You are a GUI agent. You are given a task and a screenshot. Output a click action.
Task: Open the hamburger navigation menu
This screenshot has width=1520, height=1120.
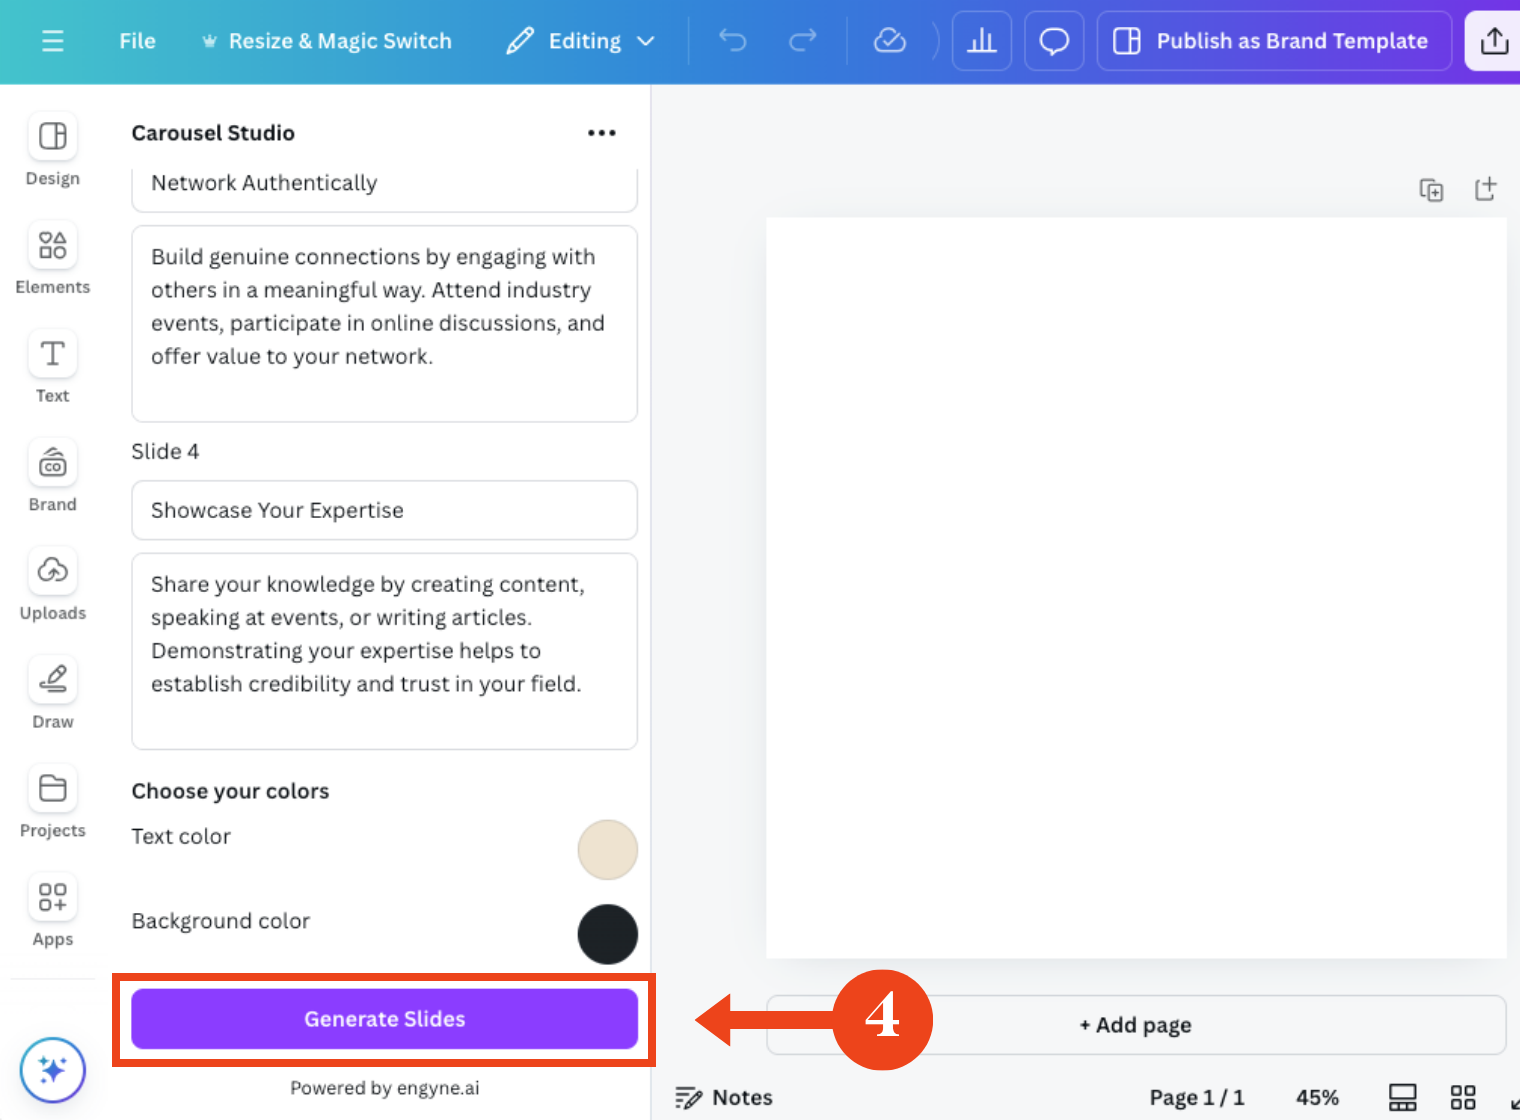(x=52, y=41)
